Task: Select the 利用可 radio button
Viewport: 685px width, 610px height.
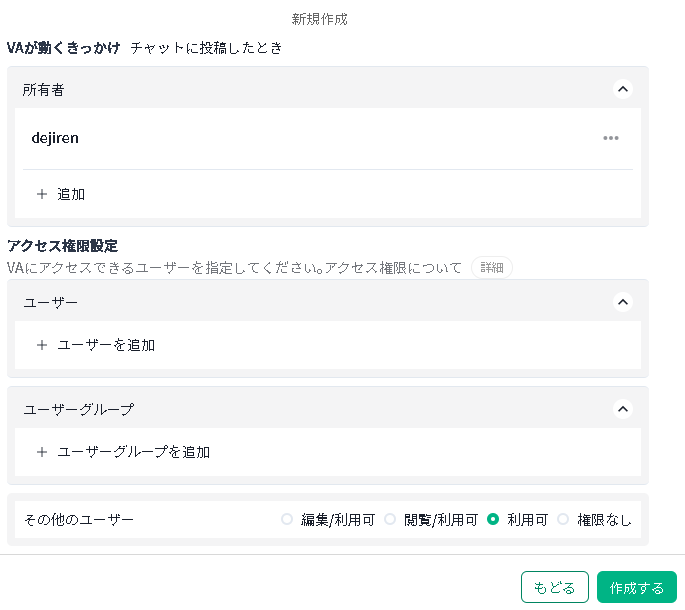Action: coord(493,519)
